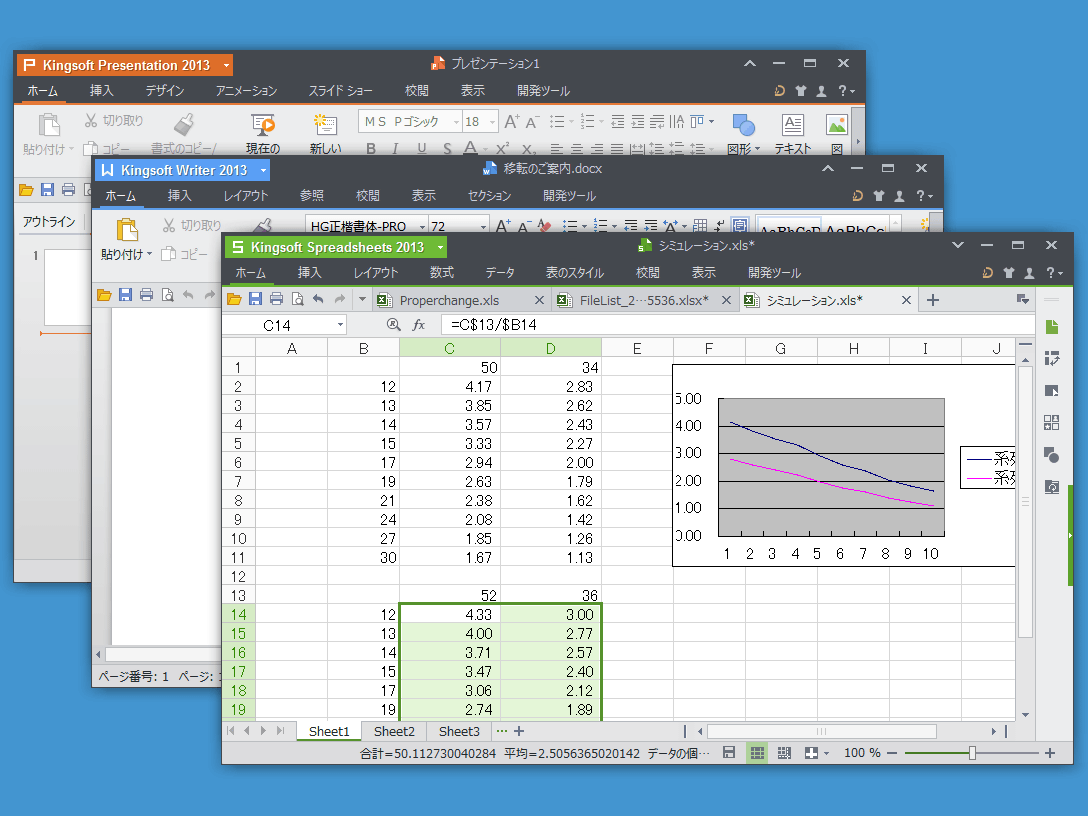Switch to page break preview in status bar
This screenshot has height=816, width=1088.
pyautogui.click(x=784, y=753)
